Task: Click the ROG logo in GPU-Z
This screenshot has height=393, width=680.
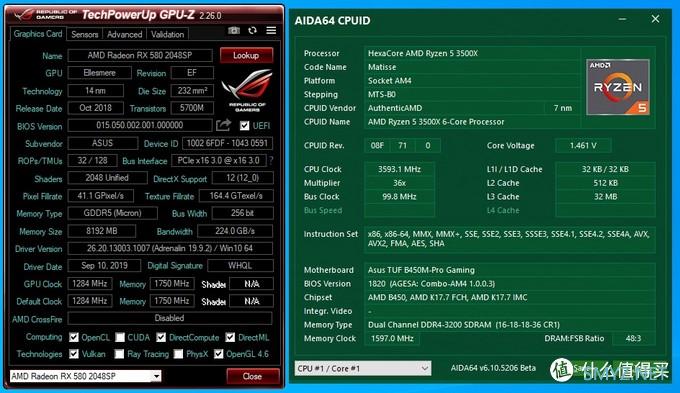Action: click(247, 89)
